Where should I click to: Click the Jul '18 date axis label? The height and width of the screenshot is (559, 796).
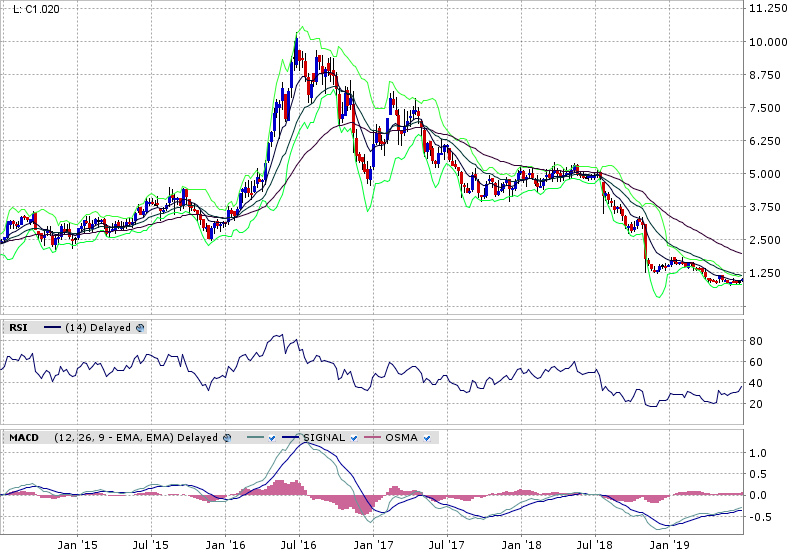(x=595, y=545)
